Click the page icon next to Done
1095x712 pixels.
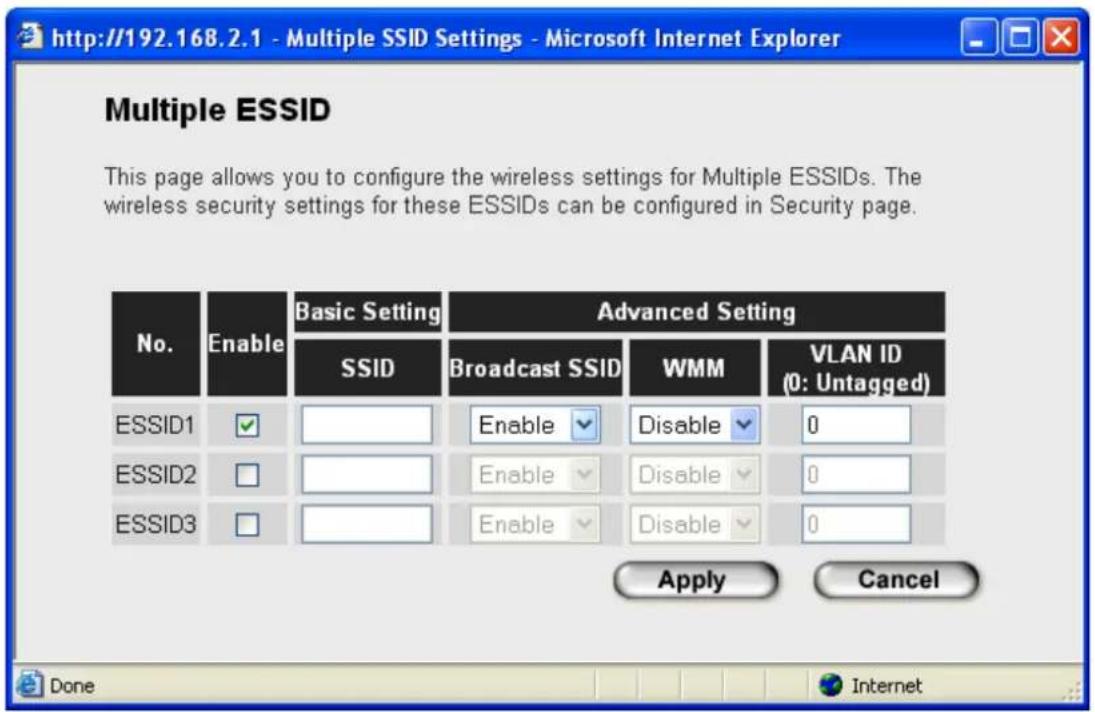[29, 684]
